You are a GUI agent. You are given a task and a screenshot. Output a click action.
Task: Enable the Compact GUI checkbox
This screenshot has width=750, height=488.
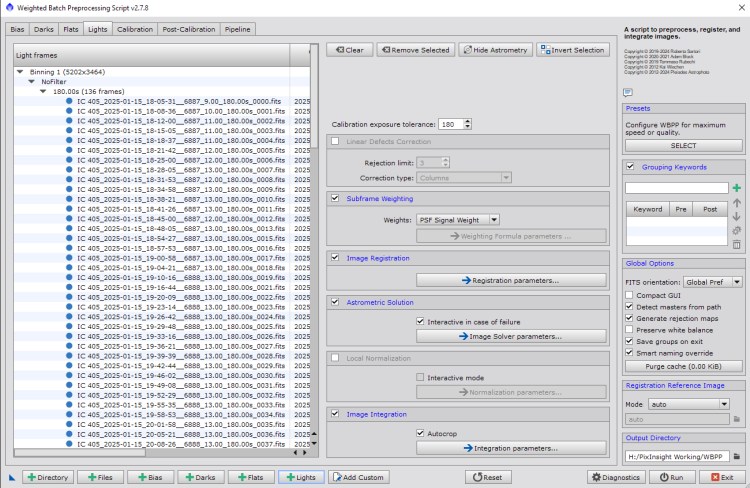pos(630,295)
